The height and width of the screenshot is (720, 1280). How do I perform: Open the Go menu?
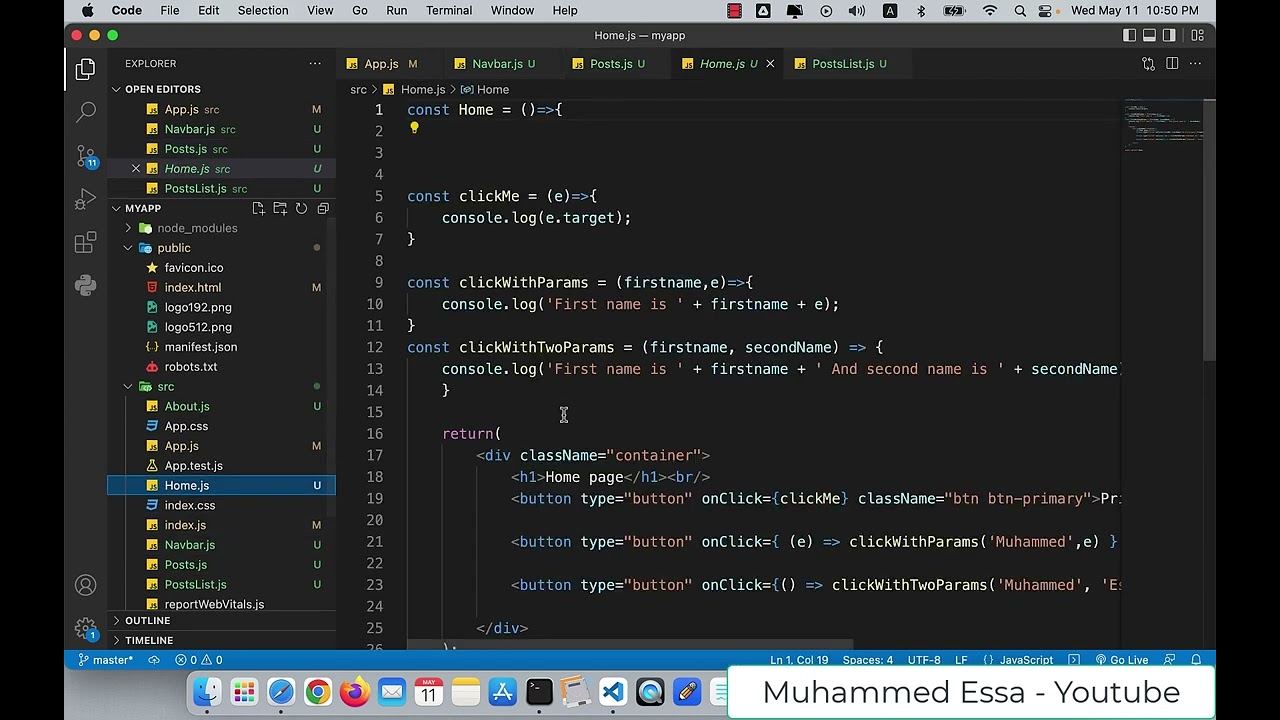tap(360, 10)
